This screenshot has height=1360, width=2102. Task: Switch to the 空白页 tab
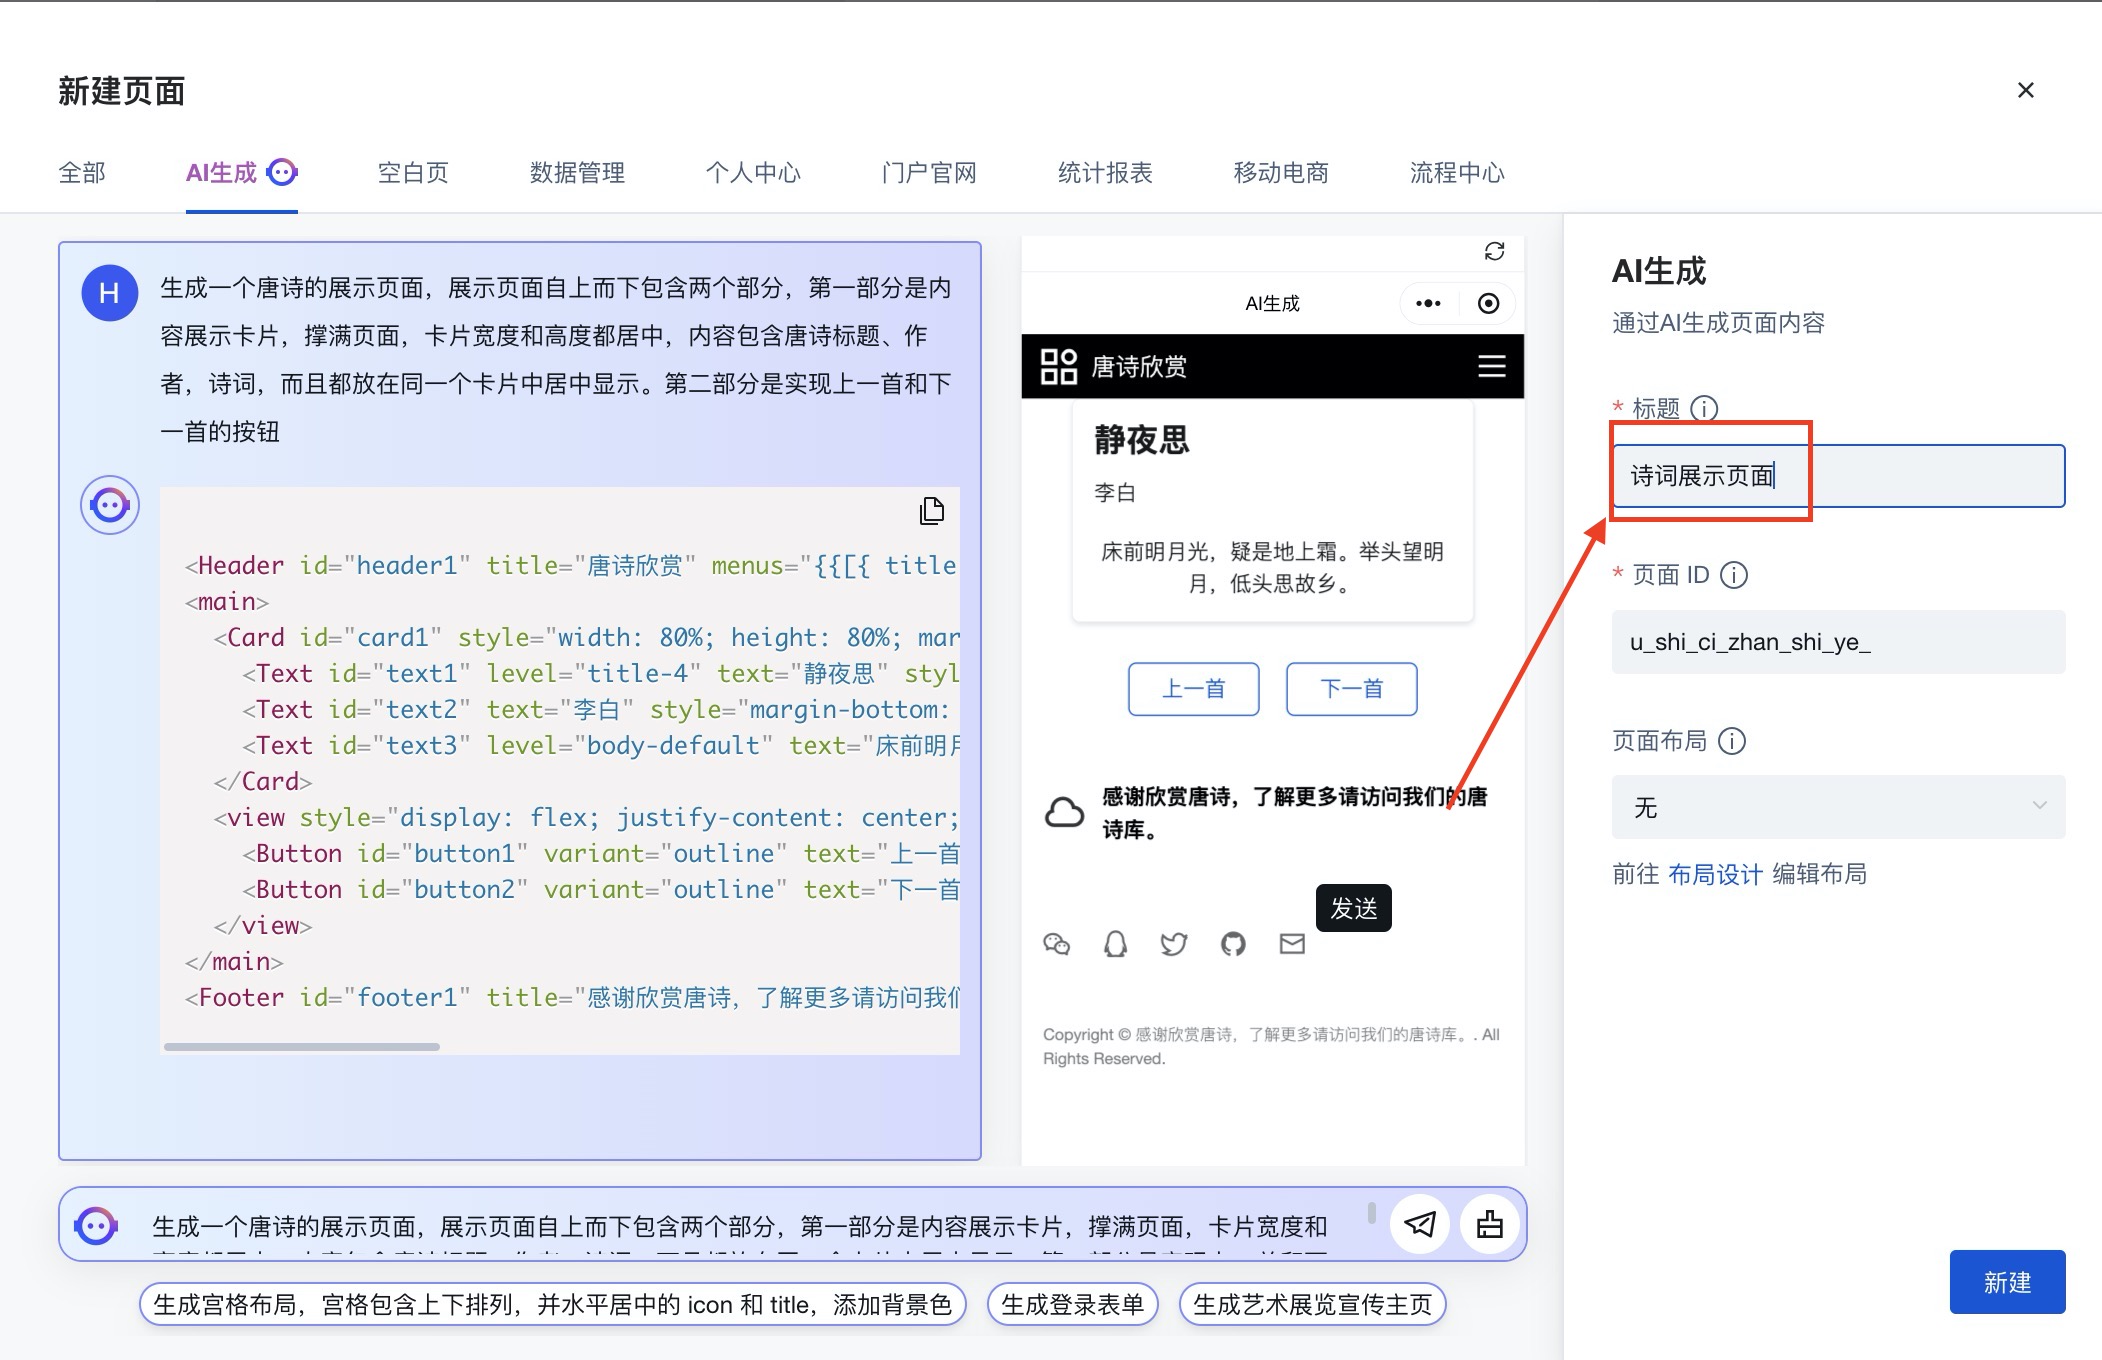413,173
